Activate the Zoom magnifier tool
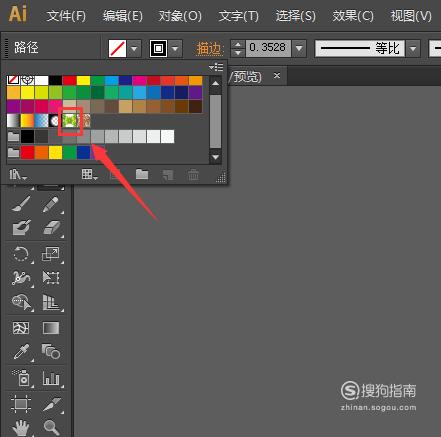The image size is (441, 437). pyautogui.click(x=51, y=427)
